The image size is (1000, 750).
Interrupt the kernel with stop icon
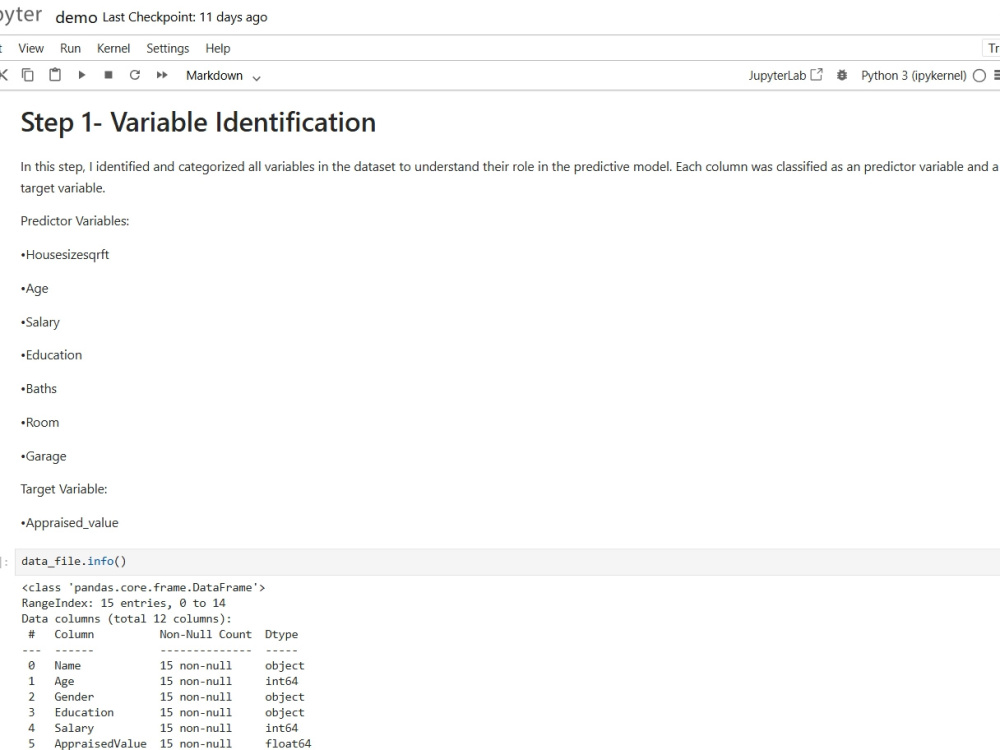[108, 75]
